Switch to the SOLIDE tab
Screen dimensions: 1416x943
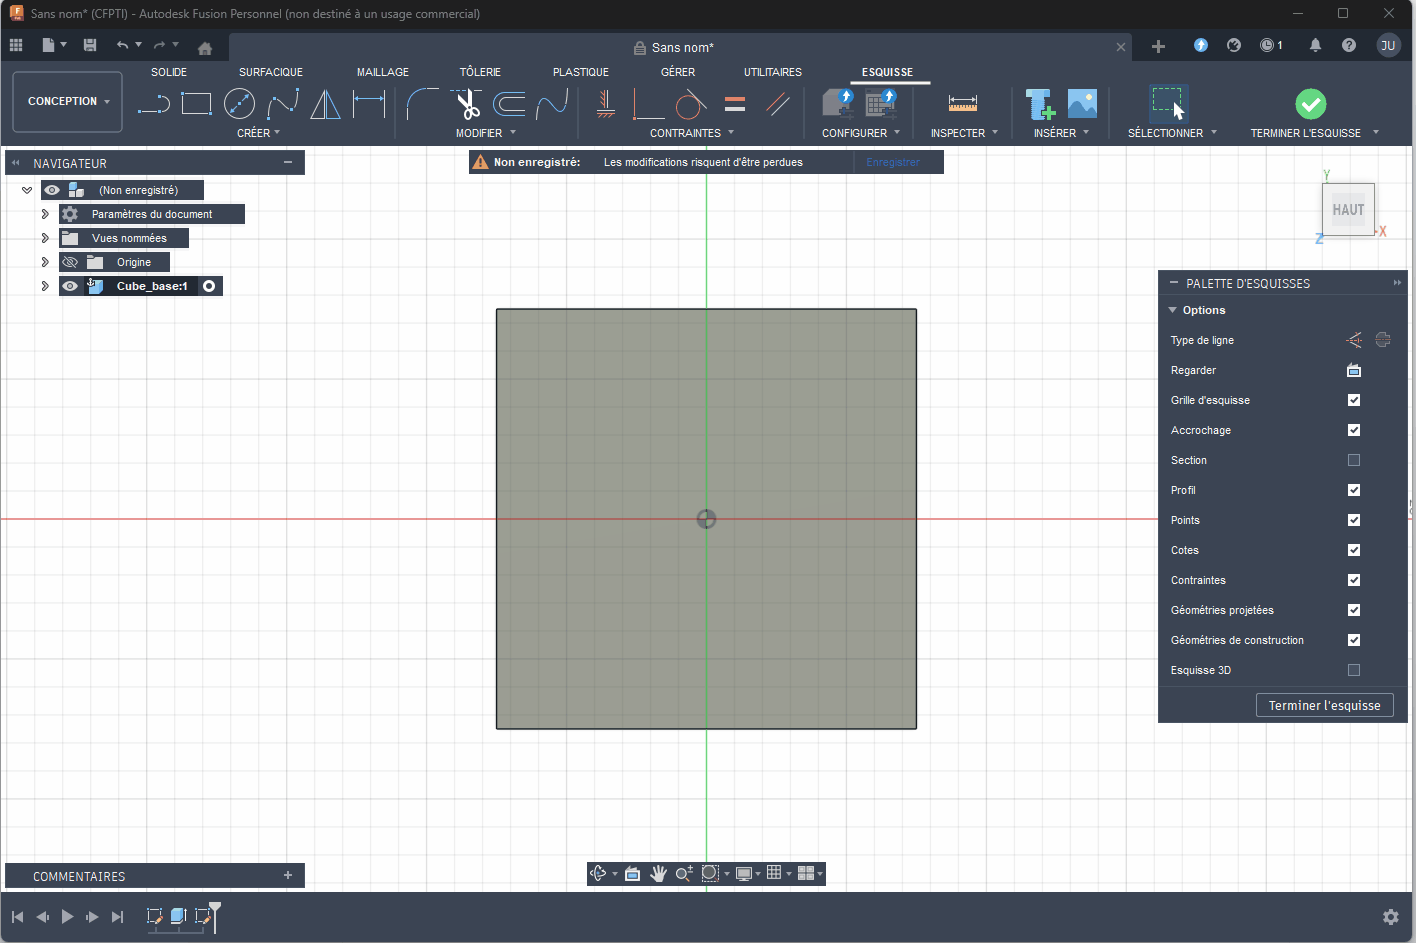coord(169,71)
